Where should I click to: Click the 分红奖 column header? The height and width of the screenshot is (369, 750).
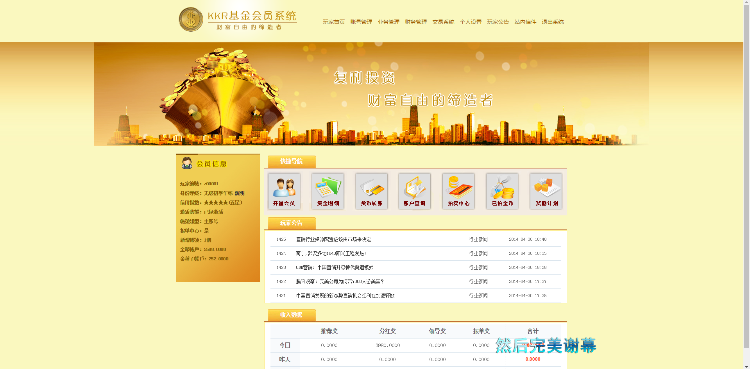[387, 331]
